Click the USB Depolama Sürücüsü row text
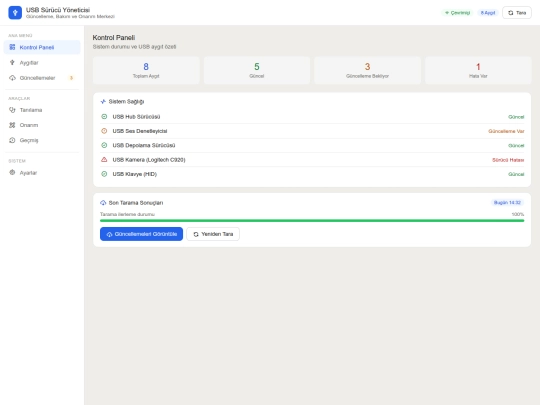Viewport: 540px width, 405px height. pyautogui.click(x=144, y=145)
